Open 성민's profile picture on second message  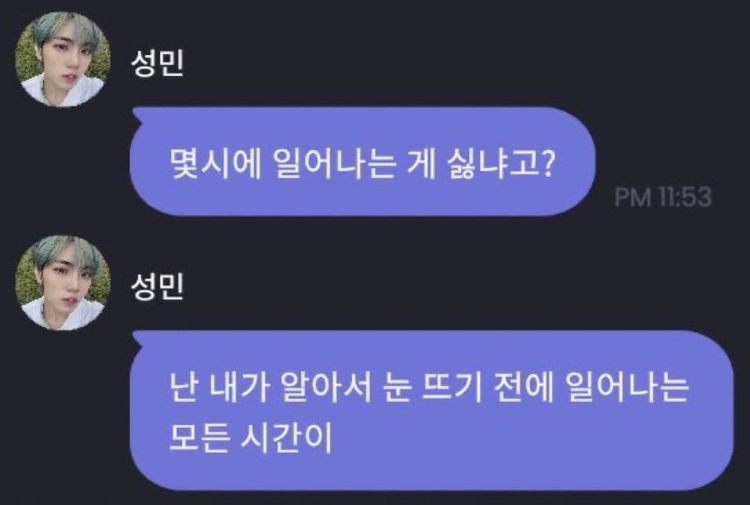click(x=63, y=283)
